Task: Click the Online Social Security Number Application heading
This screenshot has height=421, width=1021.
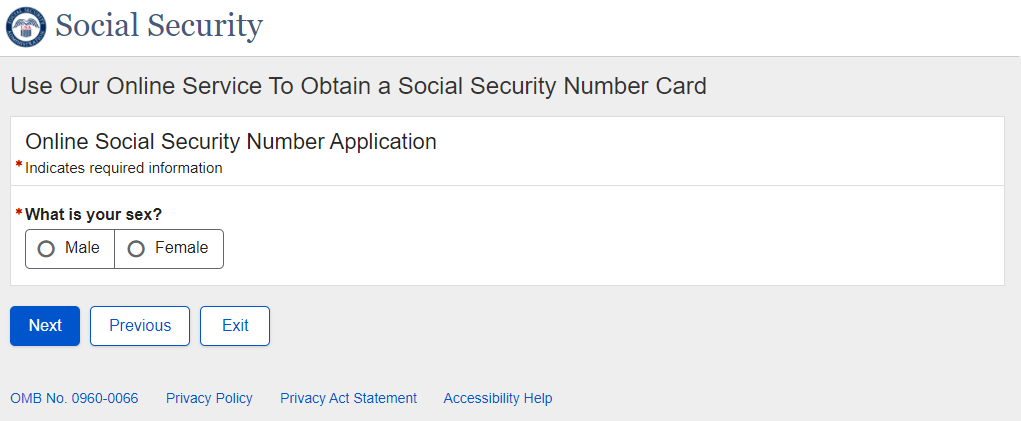Action: [231, 142]
